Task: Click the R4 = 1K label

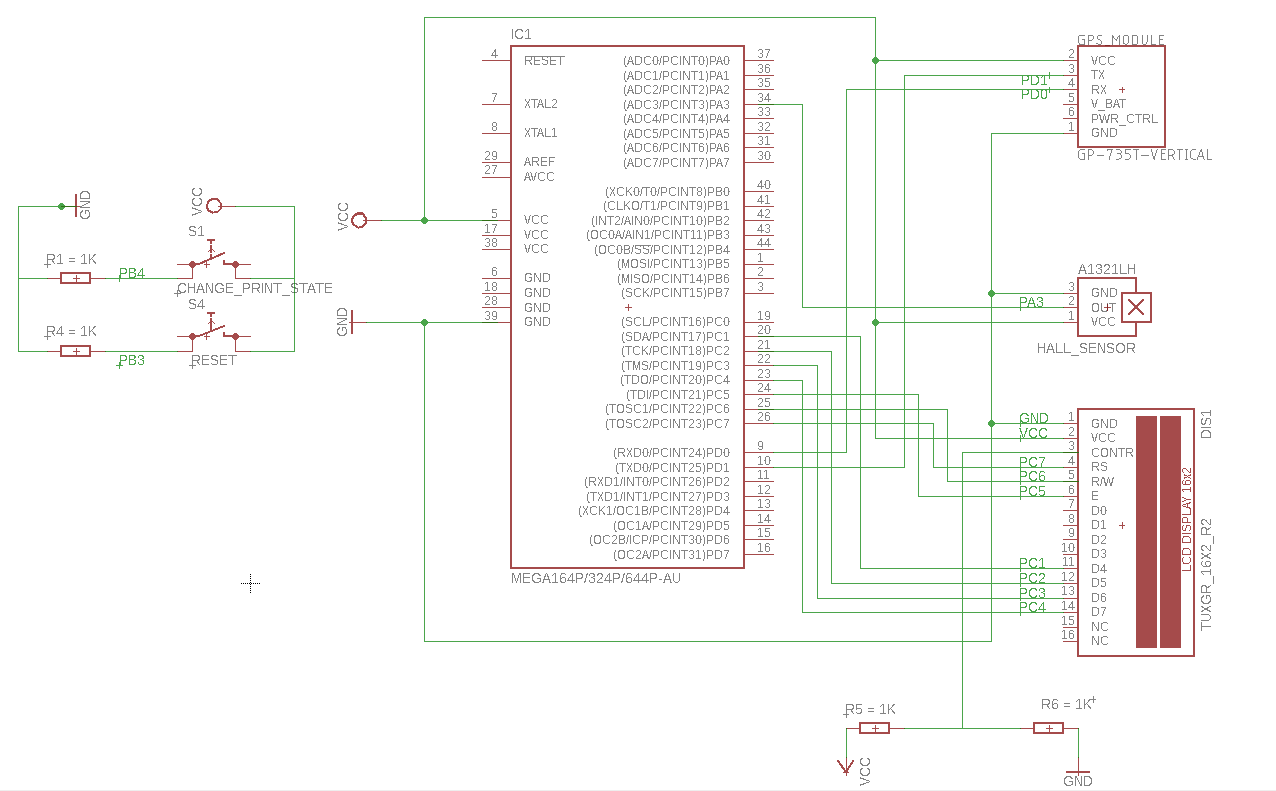Action: pyautogui.click(x=71, y=331)
